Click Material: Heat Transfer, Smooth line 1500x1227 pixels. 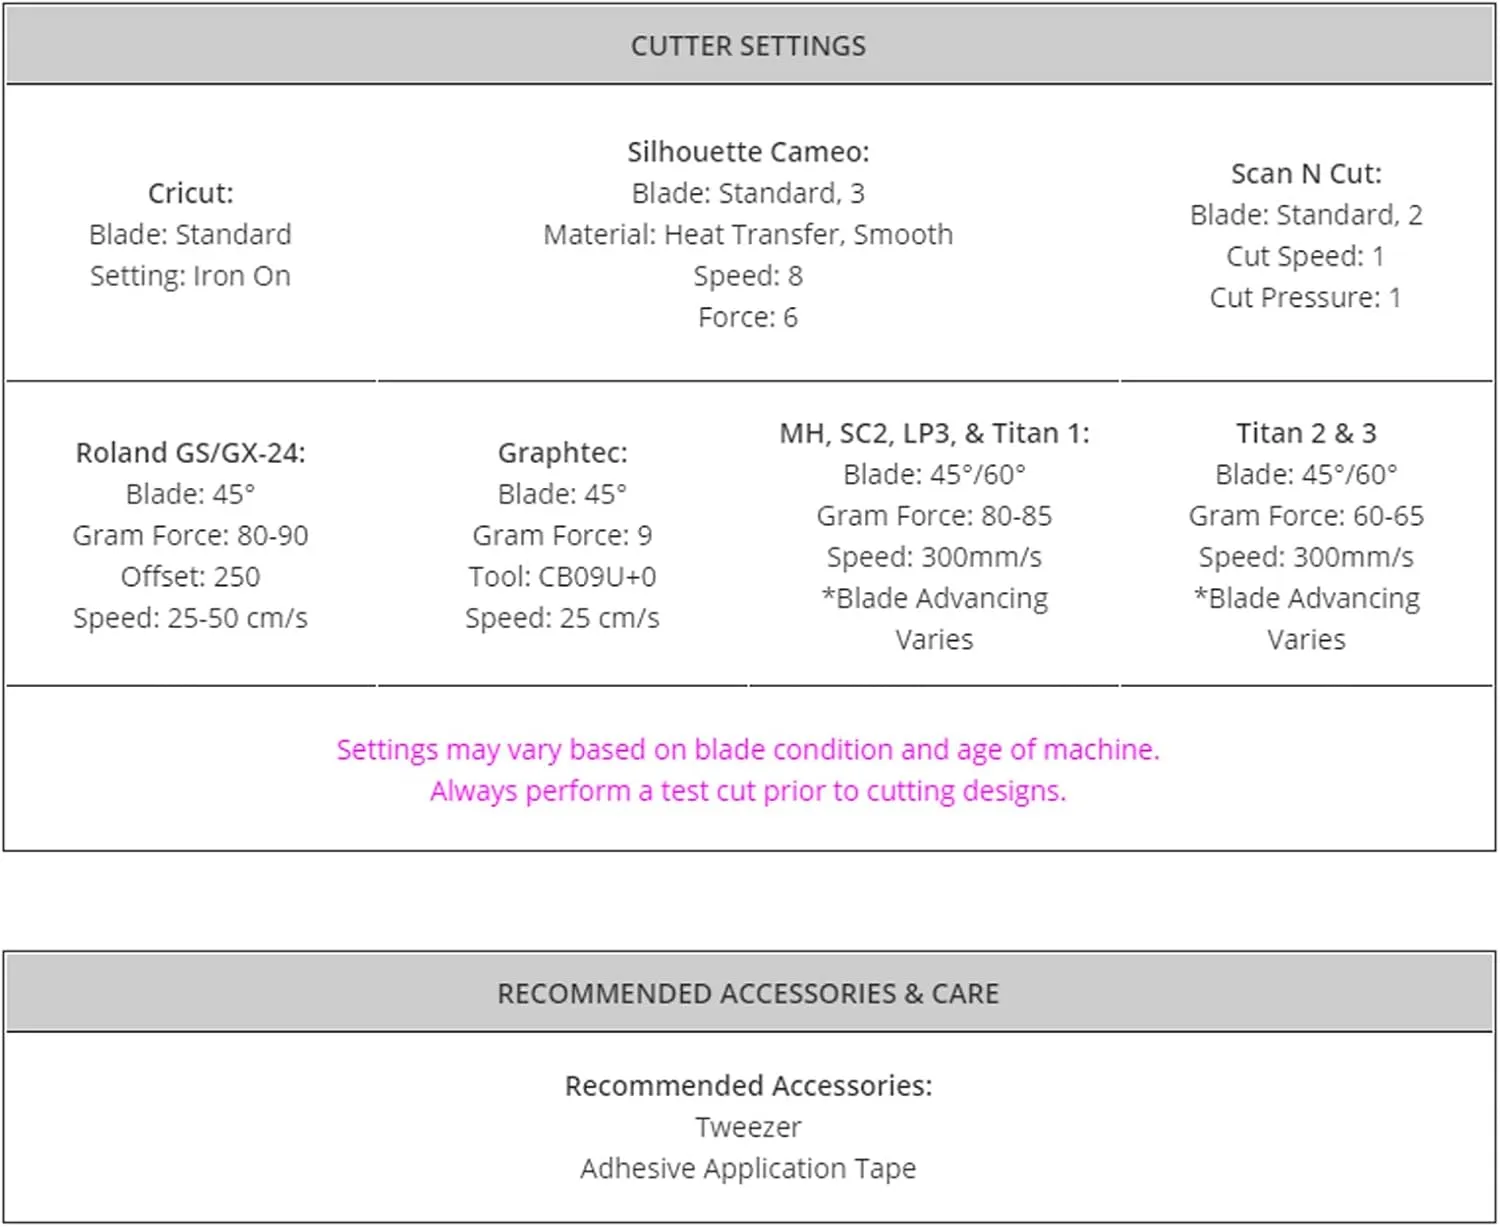[x=748, y=235]
